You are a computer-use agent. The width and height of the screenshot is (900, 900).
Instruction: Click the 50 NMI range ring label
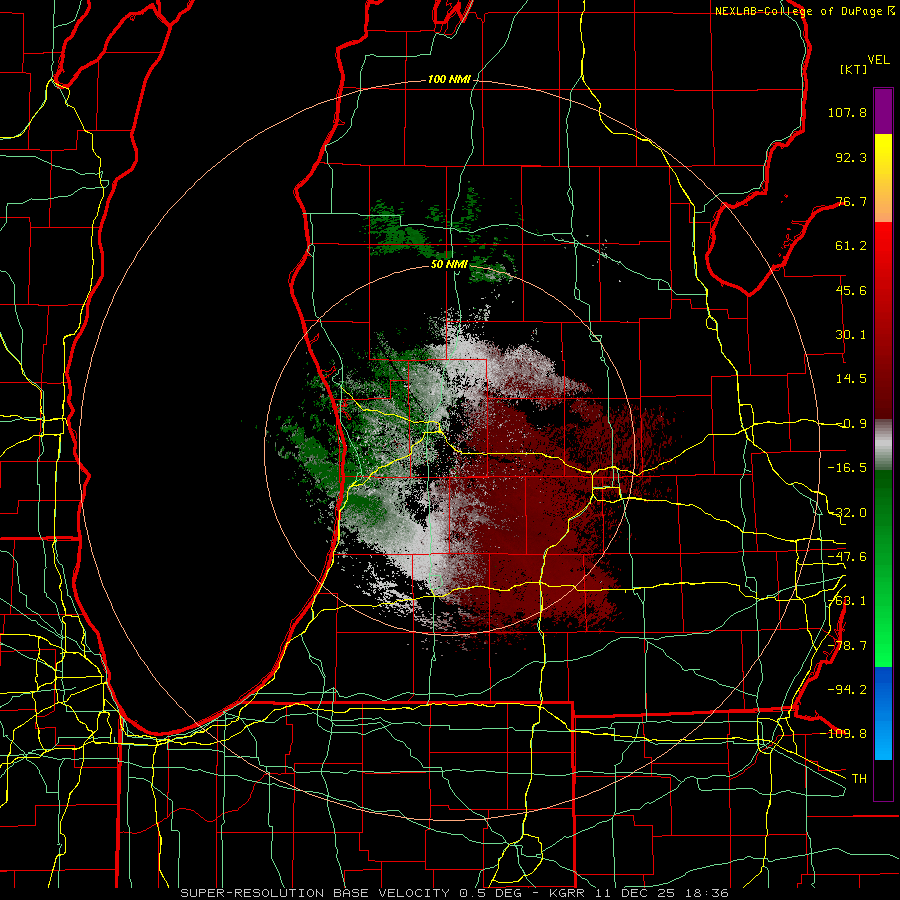coord(449,265)
